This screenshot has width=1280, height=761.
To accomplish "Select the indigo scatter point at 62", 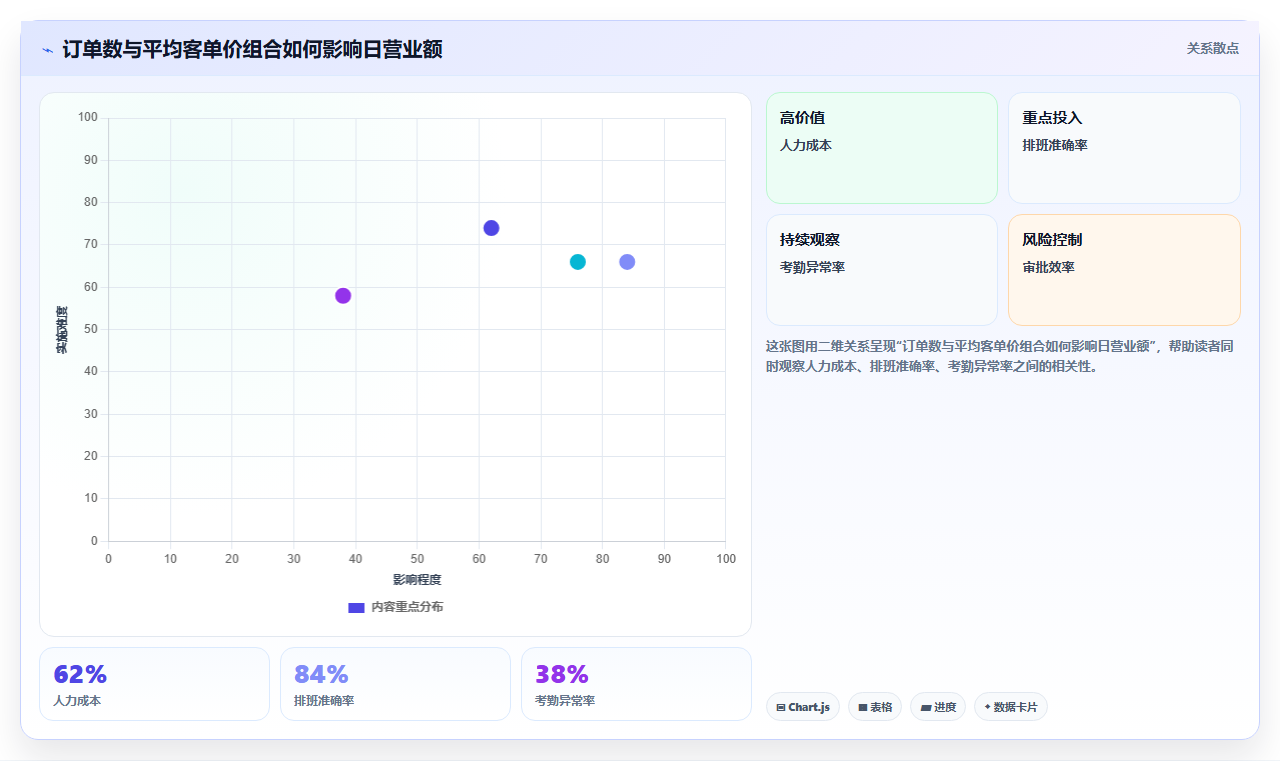I will 491,228.
